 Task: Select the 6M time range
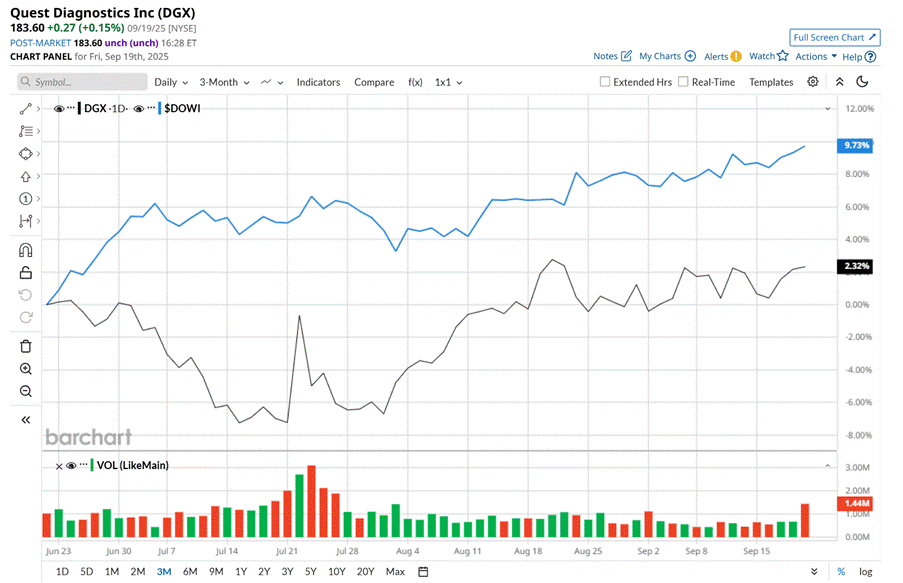coord(190,571)
